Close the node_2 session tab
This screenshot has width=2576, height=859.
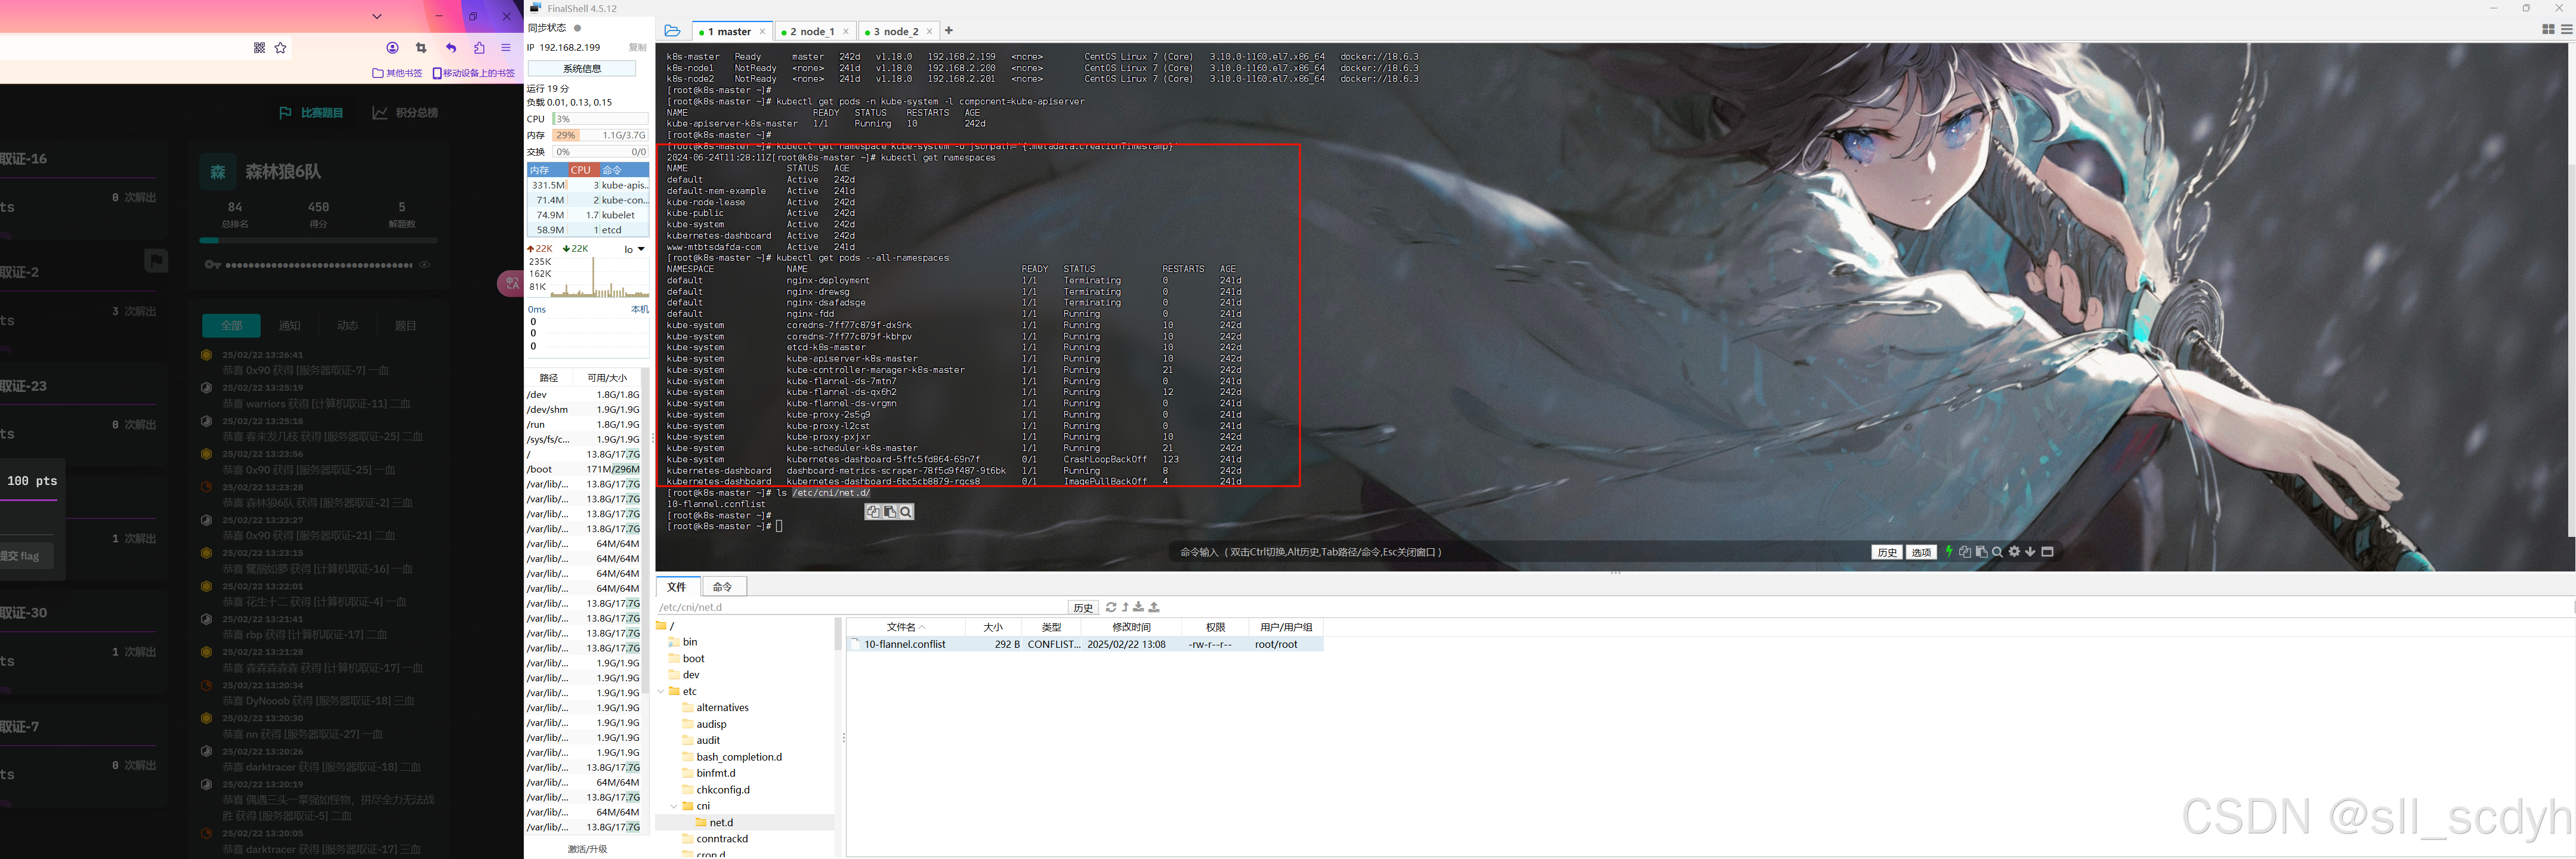click(929, 32)
